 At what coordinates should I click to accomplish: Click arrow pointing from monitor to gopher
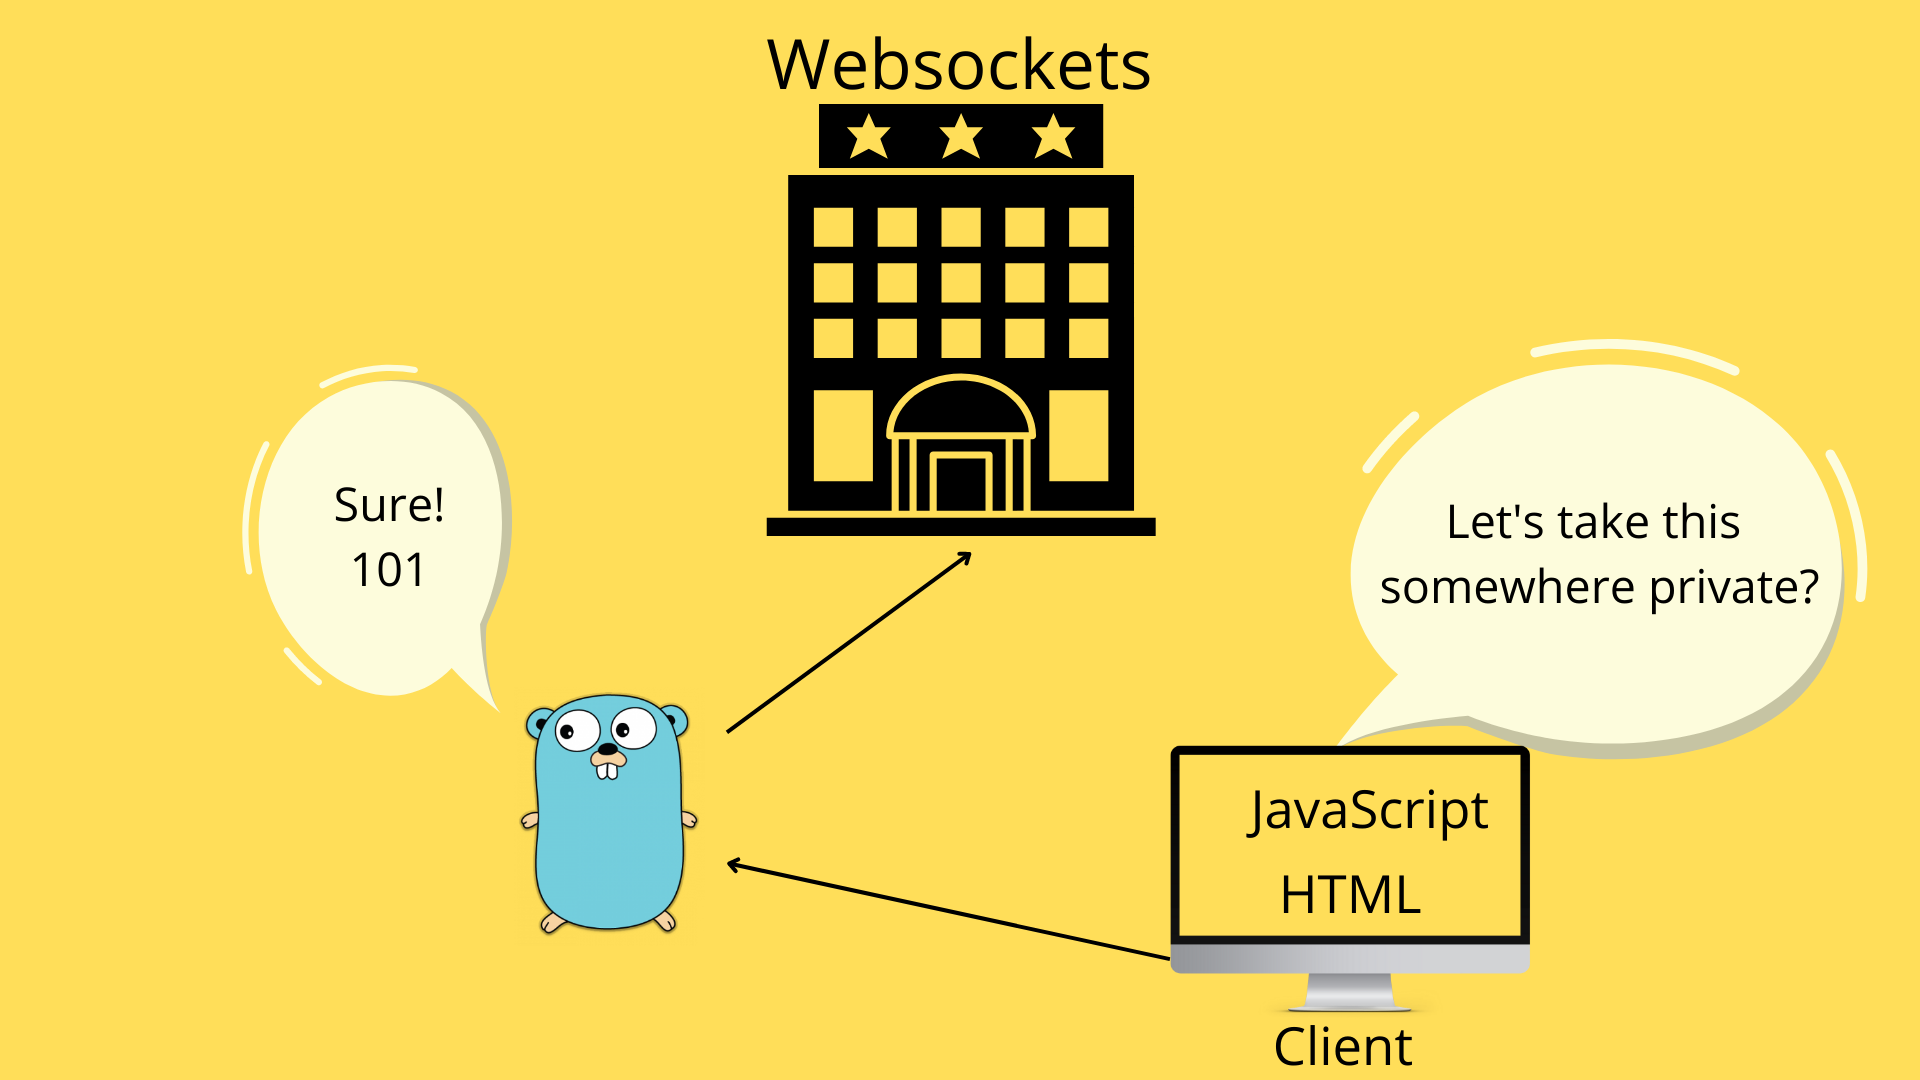pos(948,911)
